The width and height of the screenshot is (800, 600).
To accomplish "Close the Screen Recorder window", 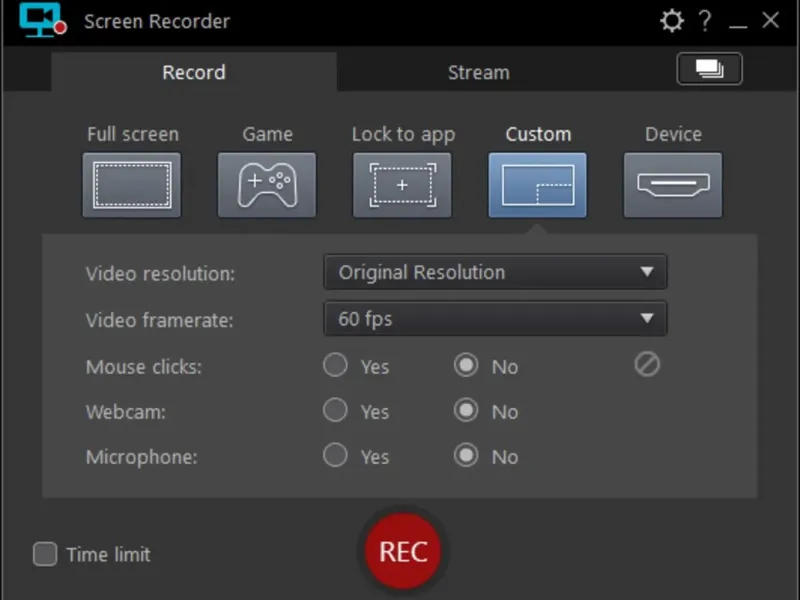I will [770, 20].
